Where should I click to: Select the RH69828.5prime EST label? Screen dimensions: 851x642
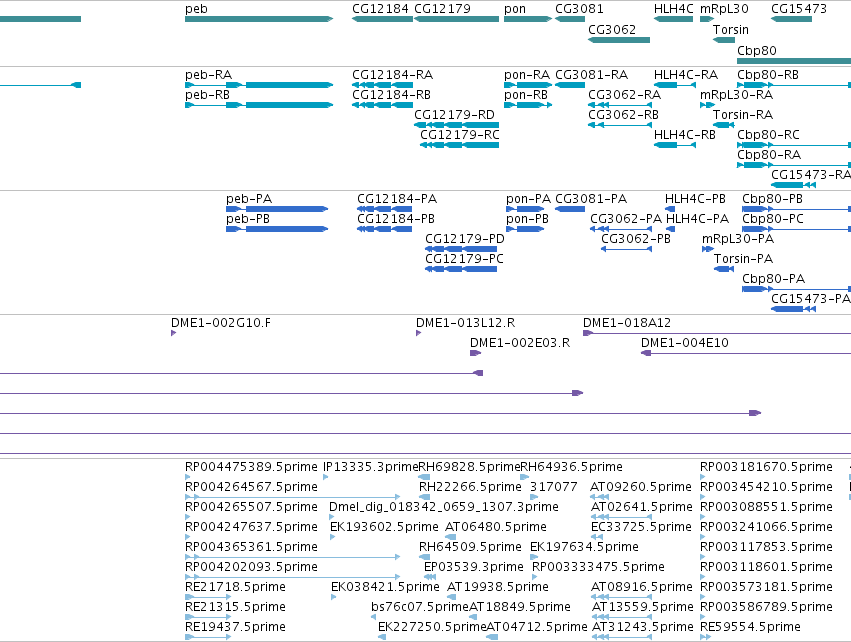click(x=469, y=467)
